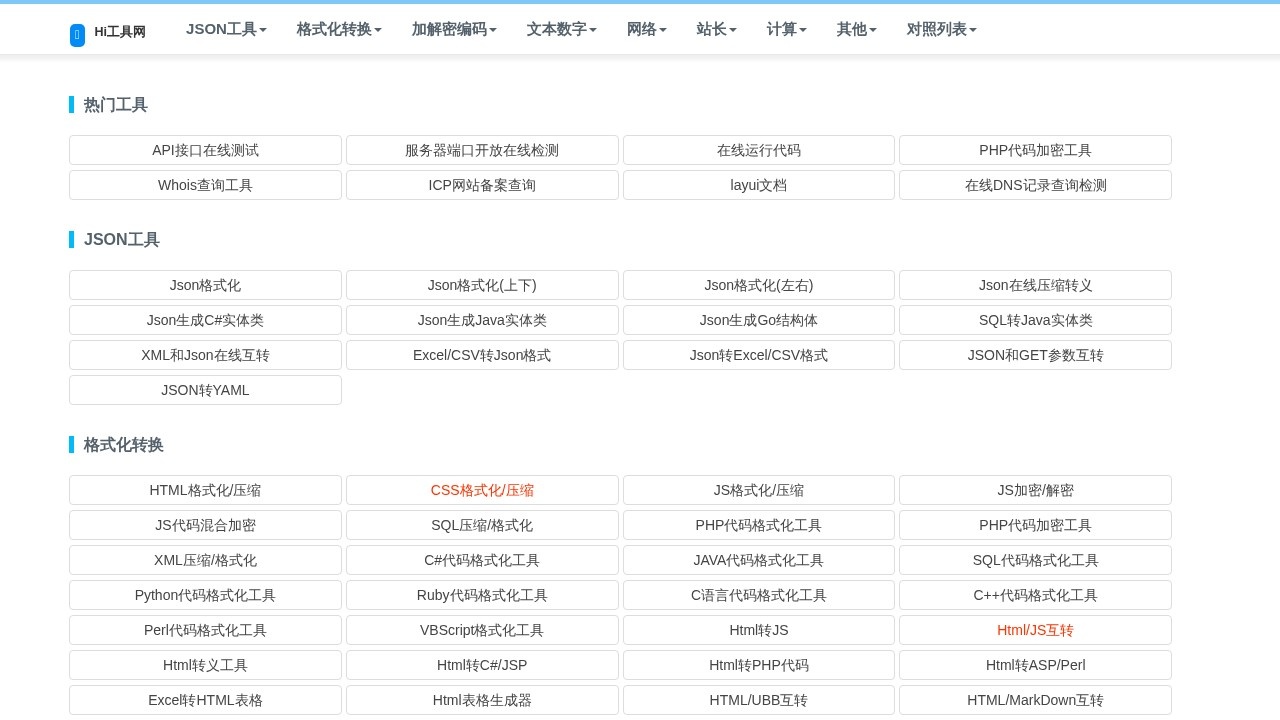The height and width of the screenshot is (720, 1280).
Task: Select JSON转YAML converter
Action: tap(205, 390)
